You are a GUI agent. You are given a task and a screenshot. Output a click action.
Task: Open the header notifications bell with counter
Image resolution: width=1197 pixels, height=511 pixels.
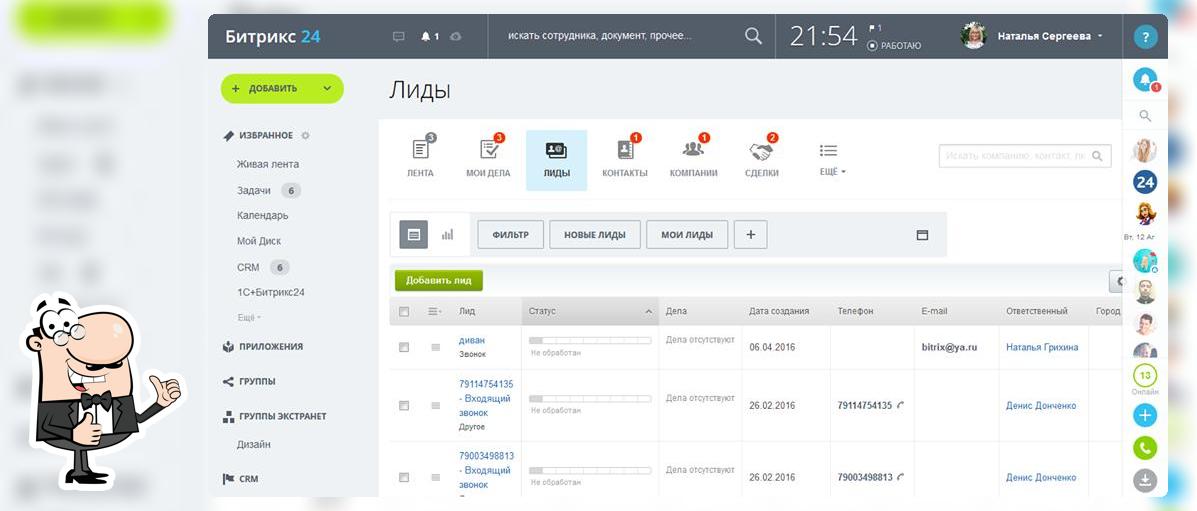430,36
